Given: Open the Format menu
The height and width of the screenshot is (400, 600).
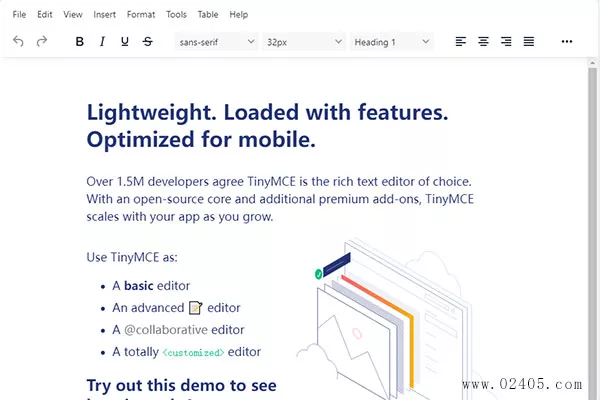Looking at the screenshot, I should pyautogui.click(x=141, y=15).
